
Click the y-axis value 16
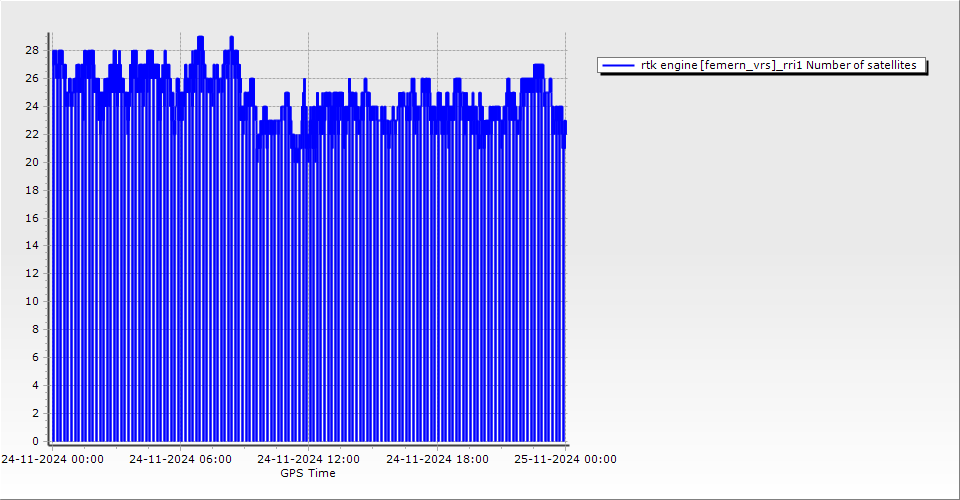(32, 218)
